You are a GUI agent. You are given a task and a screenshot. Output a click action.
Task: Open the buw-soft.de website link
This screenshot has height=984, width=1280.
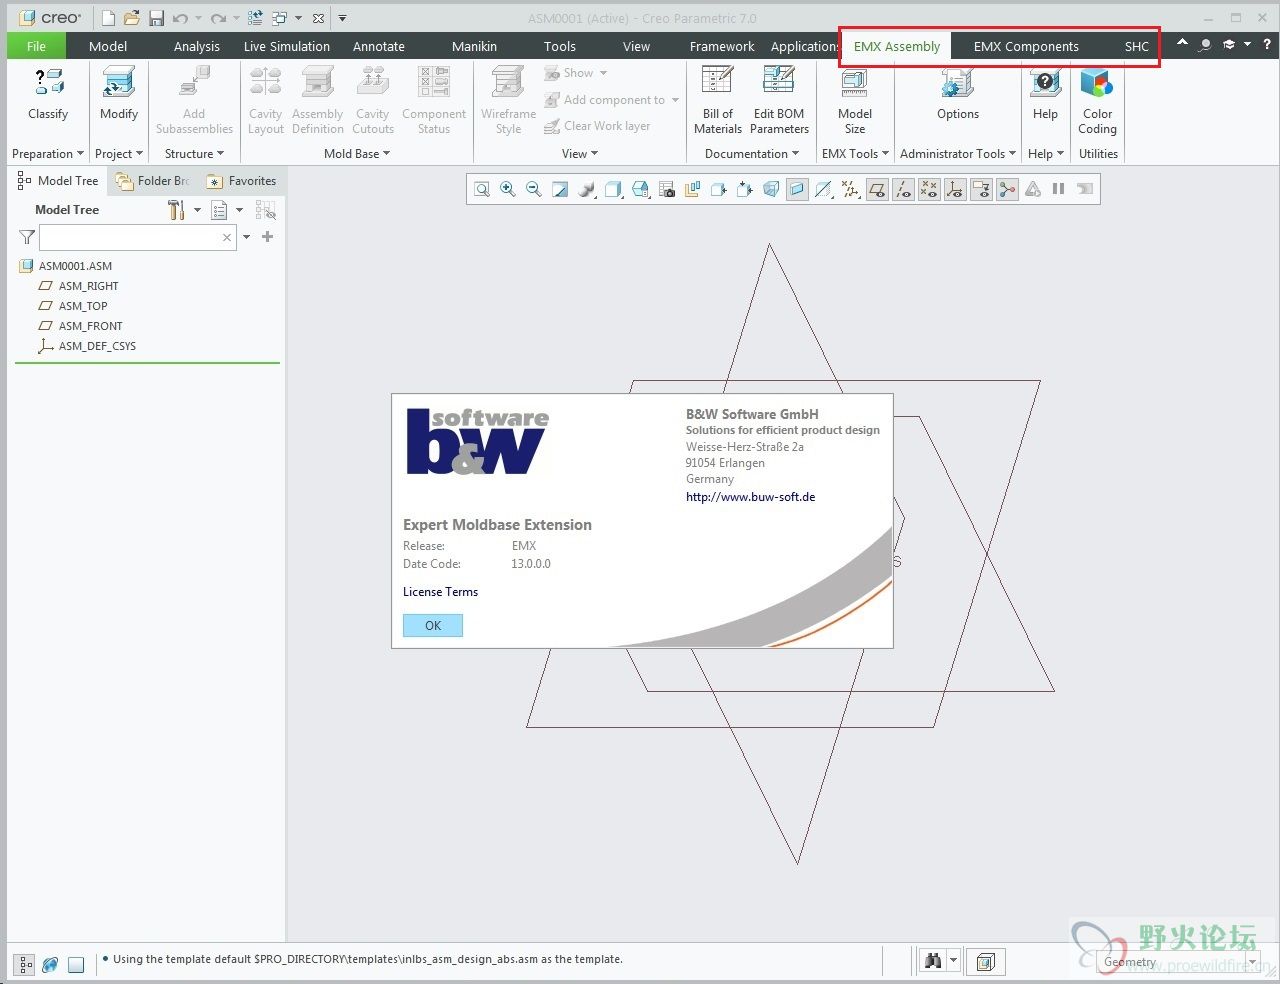tap(750, 497)
